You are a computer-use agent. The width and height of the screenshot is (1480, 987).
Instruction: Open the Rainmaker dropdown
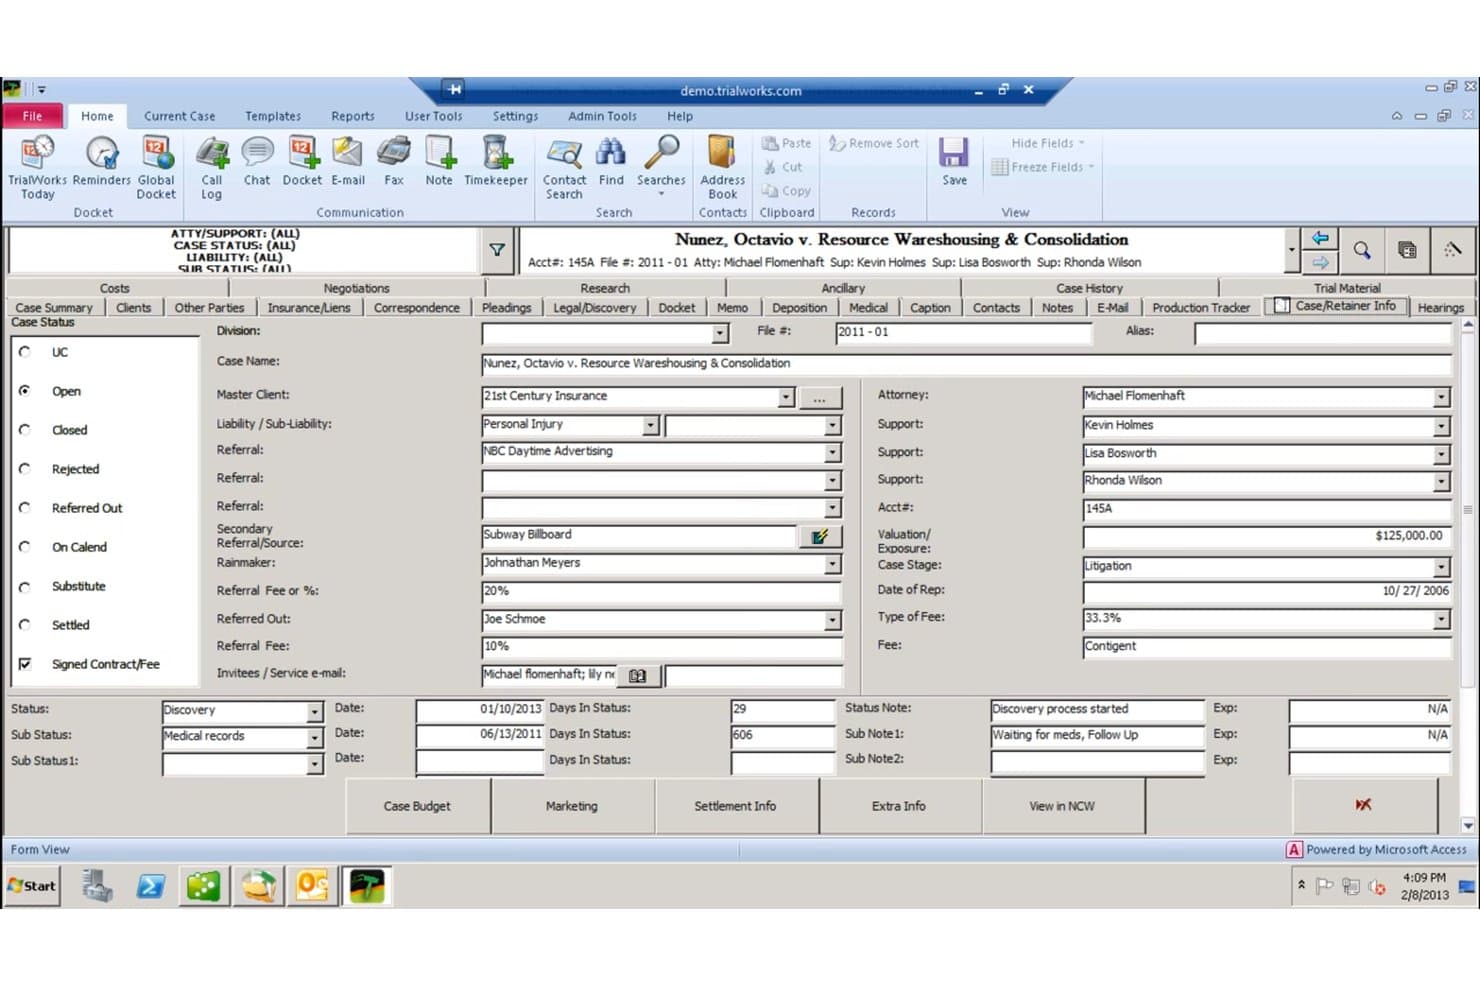pos(832,564)
